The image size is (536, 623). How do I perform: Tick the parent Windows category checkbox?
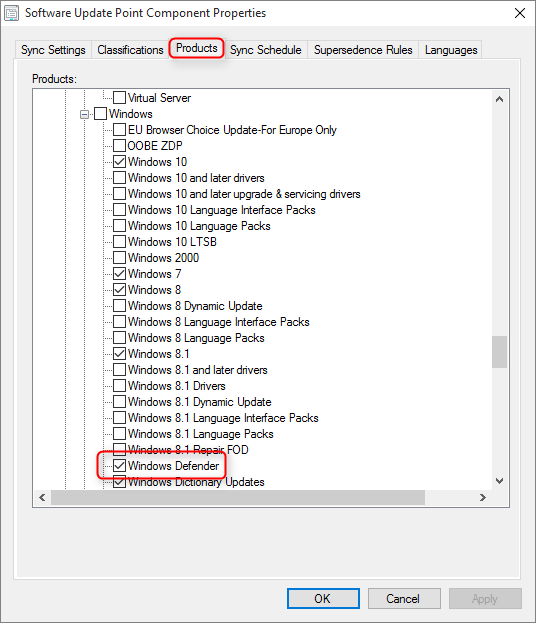click(x=101, y=114)
